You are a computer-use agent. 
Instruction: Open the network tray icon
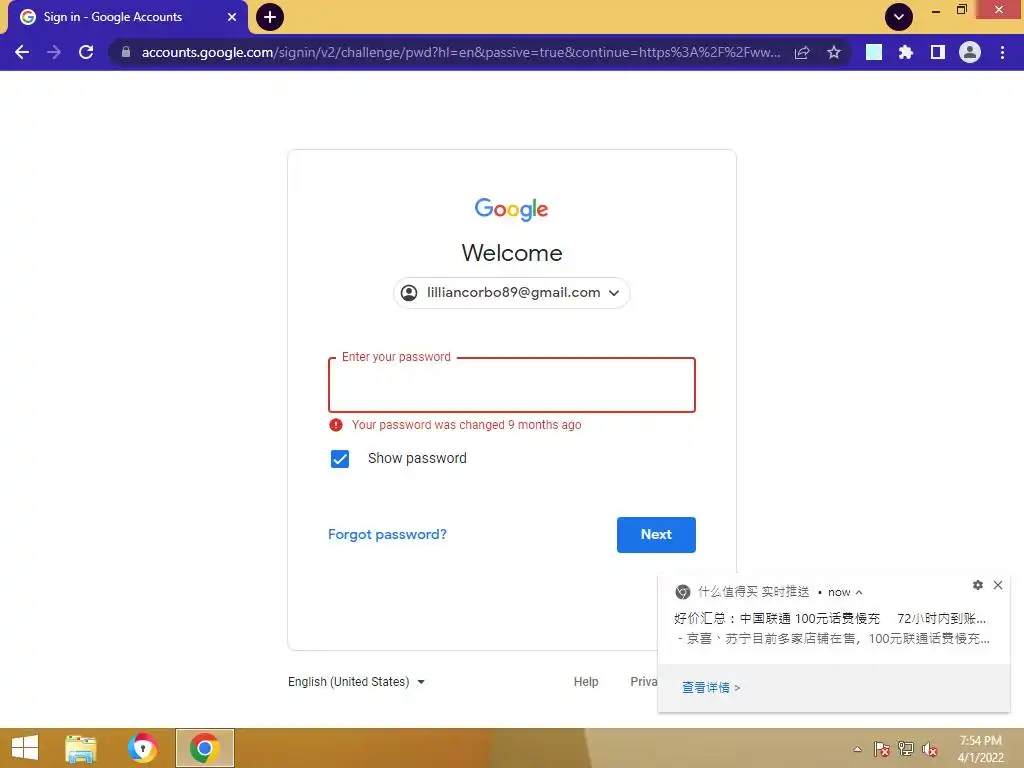pyautogui.click(x=906, y=750)
